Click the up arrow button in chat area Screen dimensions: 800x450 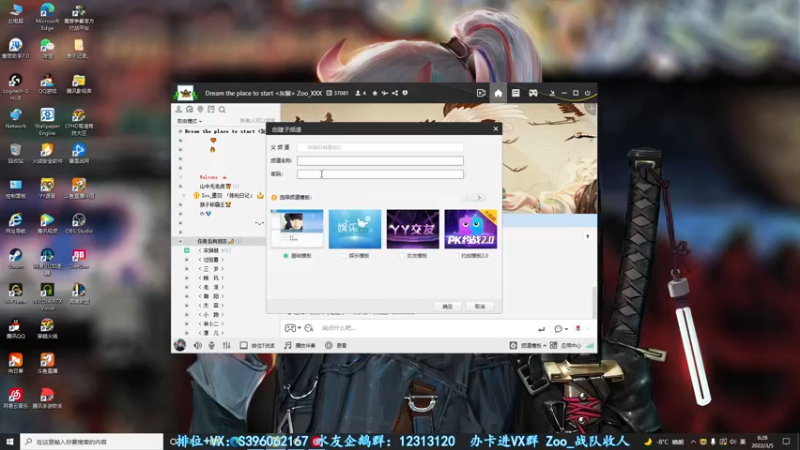(x=587, y=236)
